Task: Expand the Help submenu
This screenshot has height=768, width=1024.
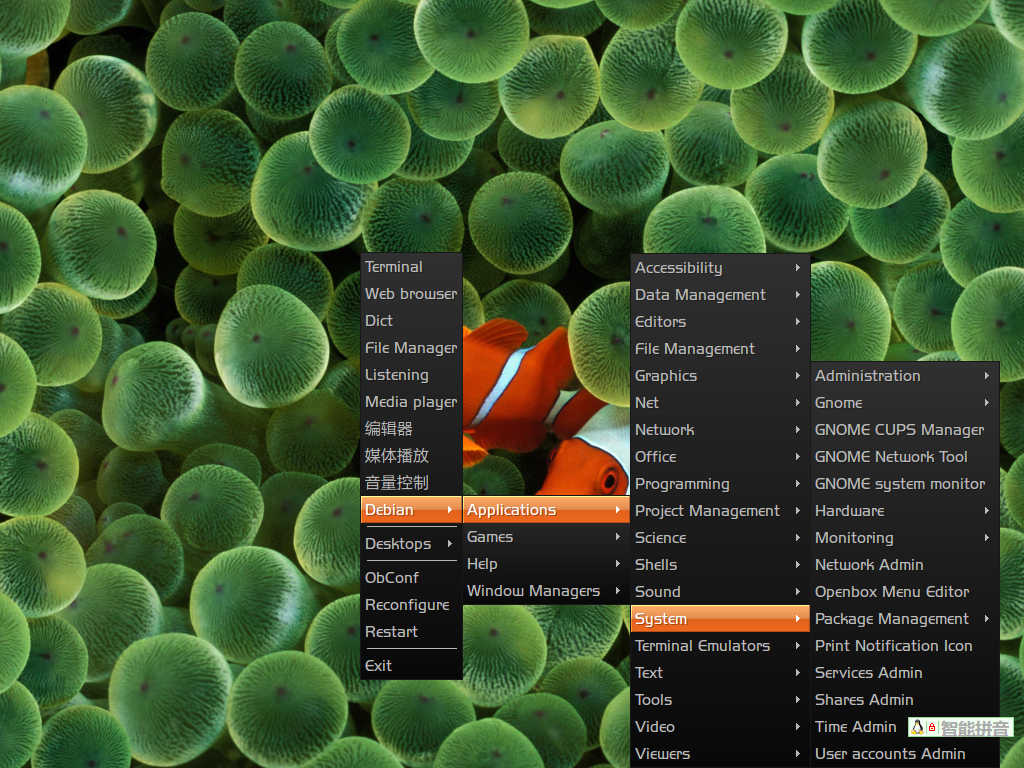Action: pyautogui.click(x=546, y=564)
